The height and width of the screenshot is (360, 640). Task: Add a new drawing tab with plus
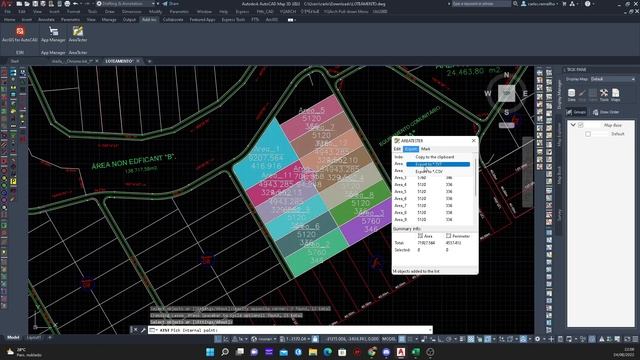click(149, 61)
